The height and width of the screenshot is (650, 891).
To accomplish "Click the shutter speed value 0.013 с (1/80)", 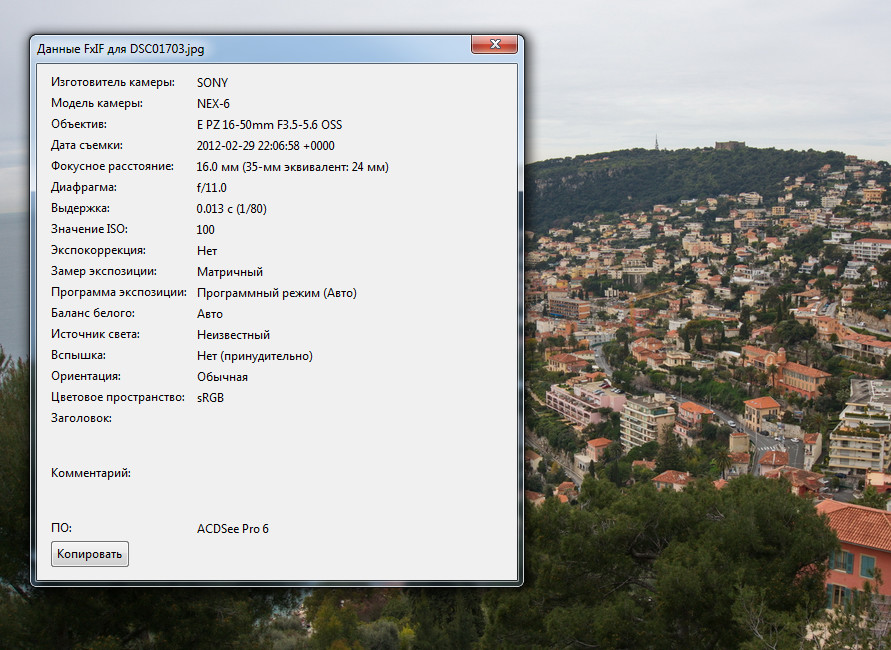I will (232, 208).
